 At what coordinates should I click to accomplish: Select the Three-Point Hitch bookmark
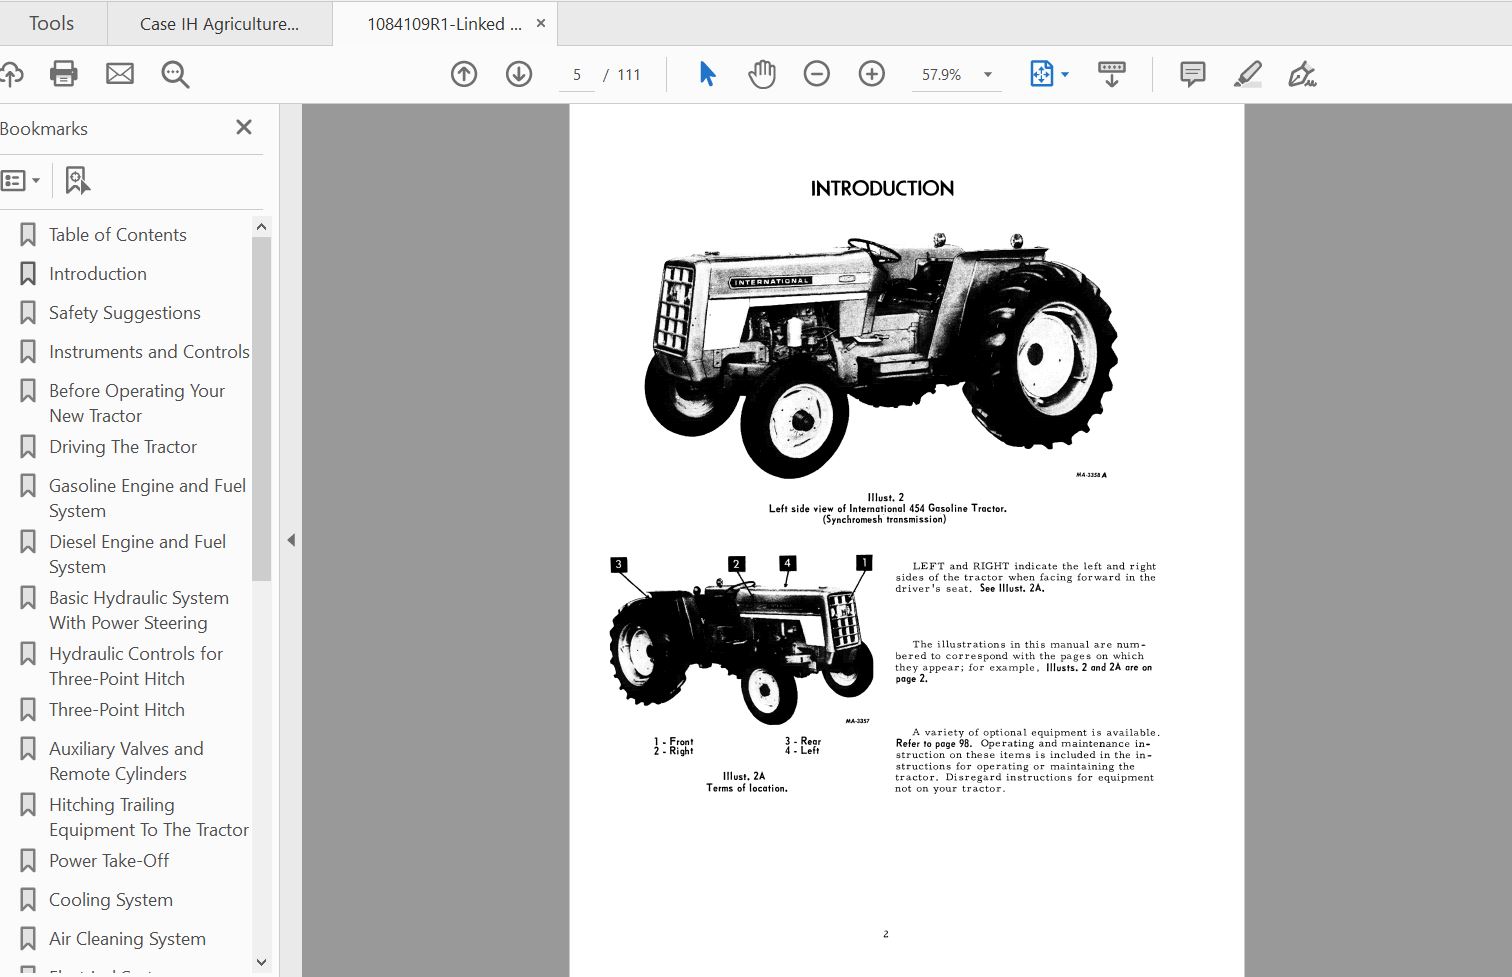click(116, 710)
